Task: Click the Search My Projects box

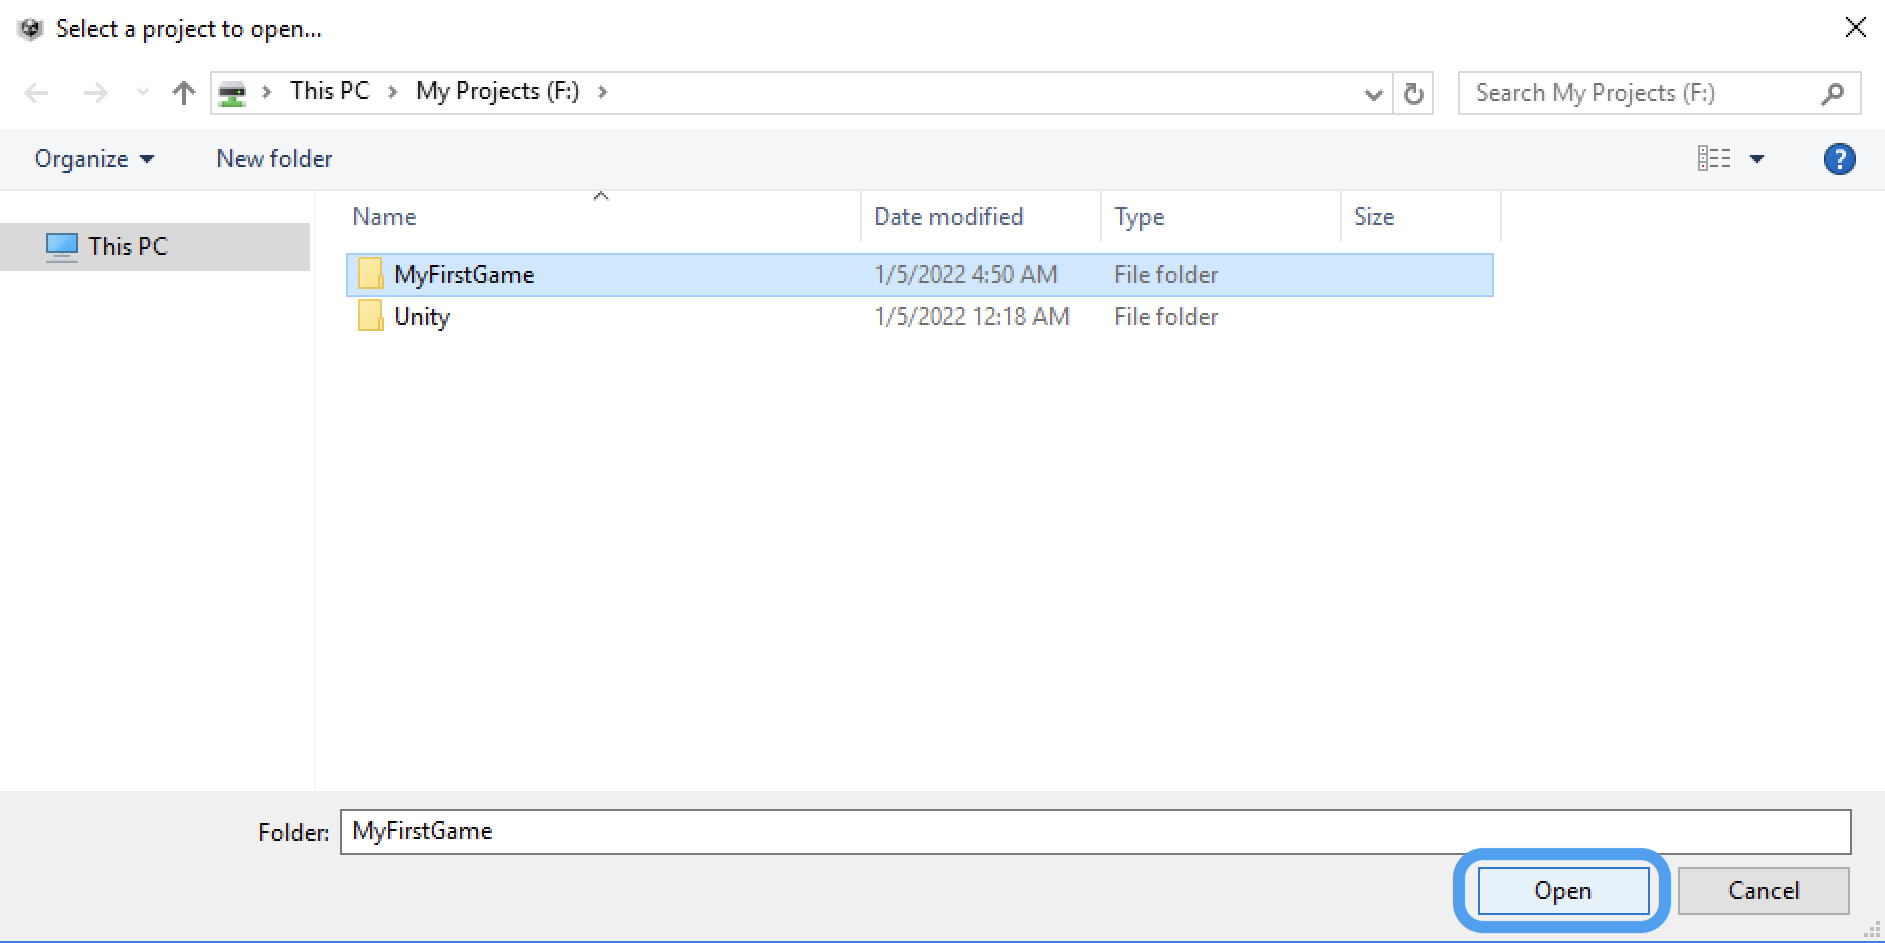Action: (x=1640, y=93)
